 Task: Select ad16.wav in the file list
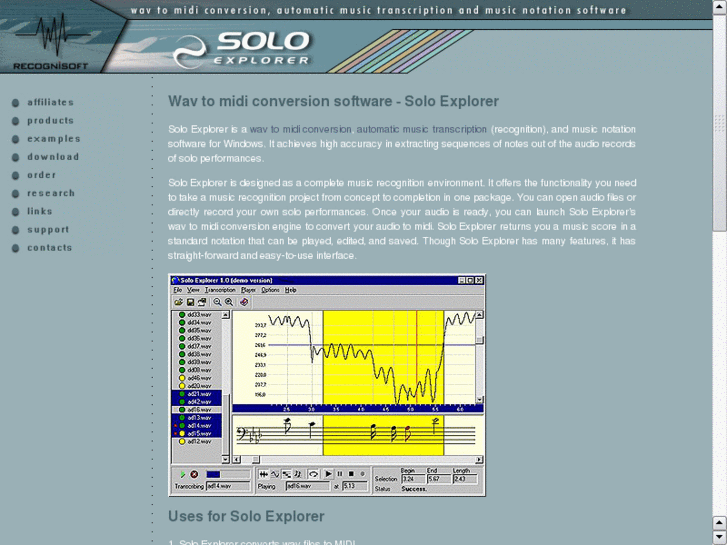199,410
